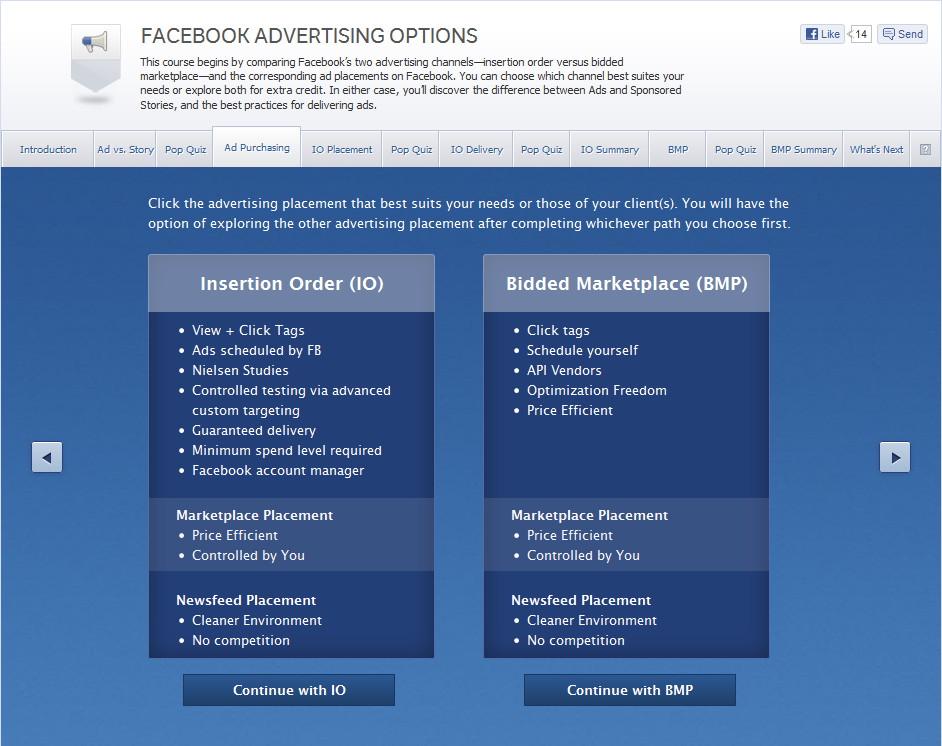Click the Send button
Image resolution: width=942 pixels, height=746 pixels.
point(902,34)
